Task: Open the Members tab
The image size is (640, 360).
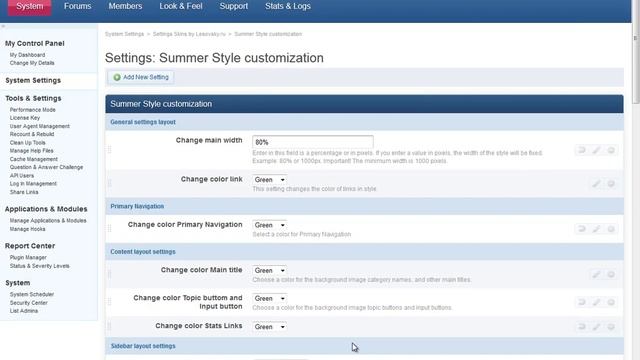Action: pos(125,6)
